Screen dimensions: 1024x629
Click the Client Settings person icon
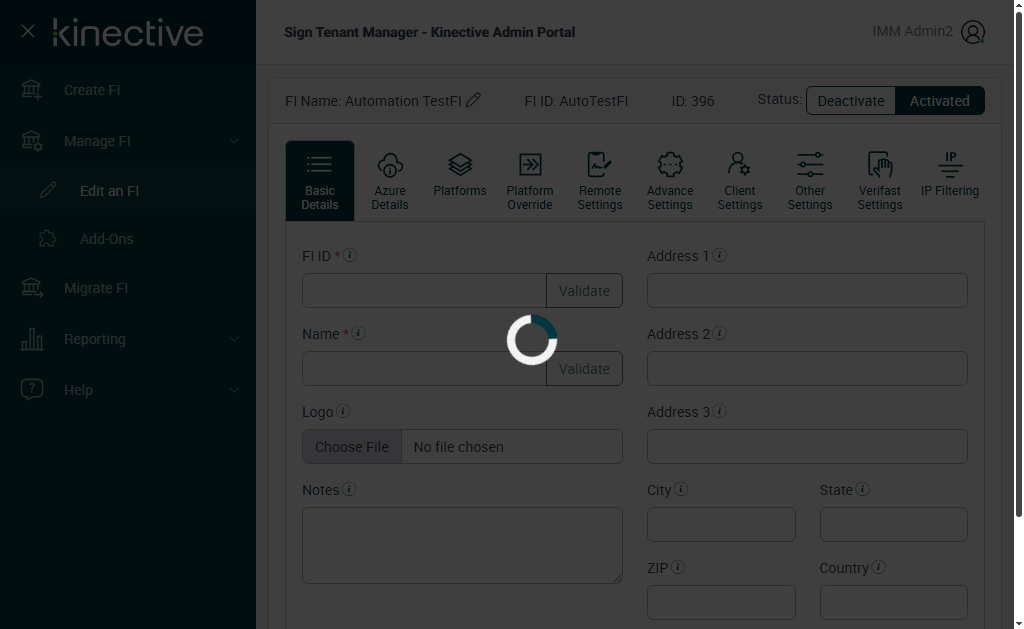(739, 165)
